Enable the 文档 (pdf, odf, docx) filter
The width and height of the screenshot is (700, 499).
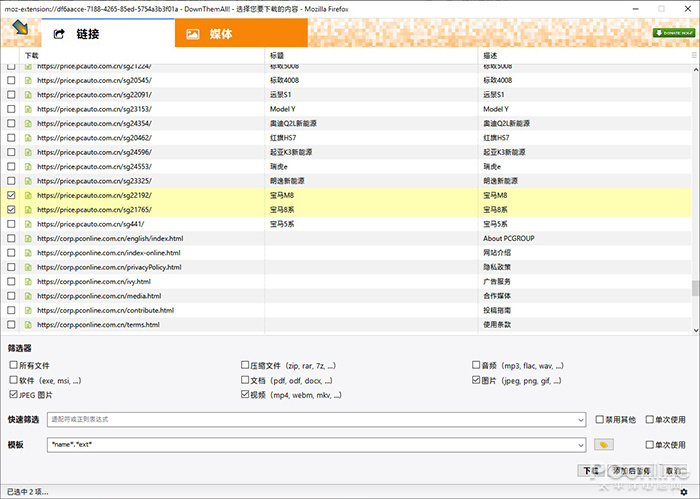245,380
